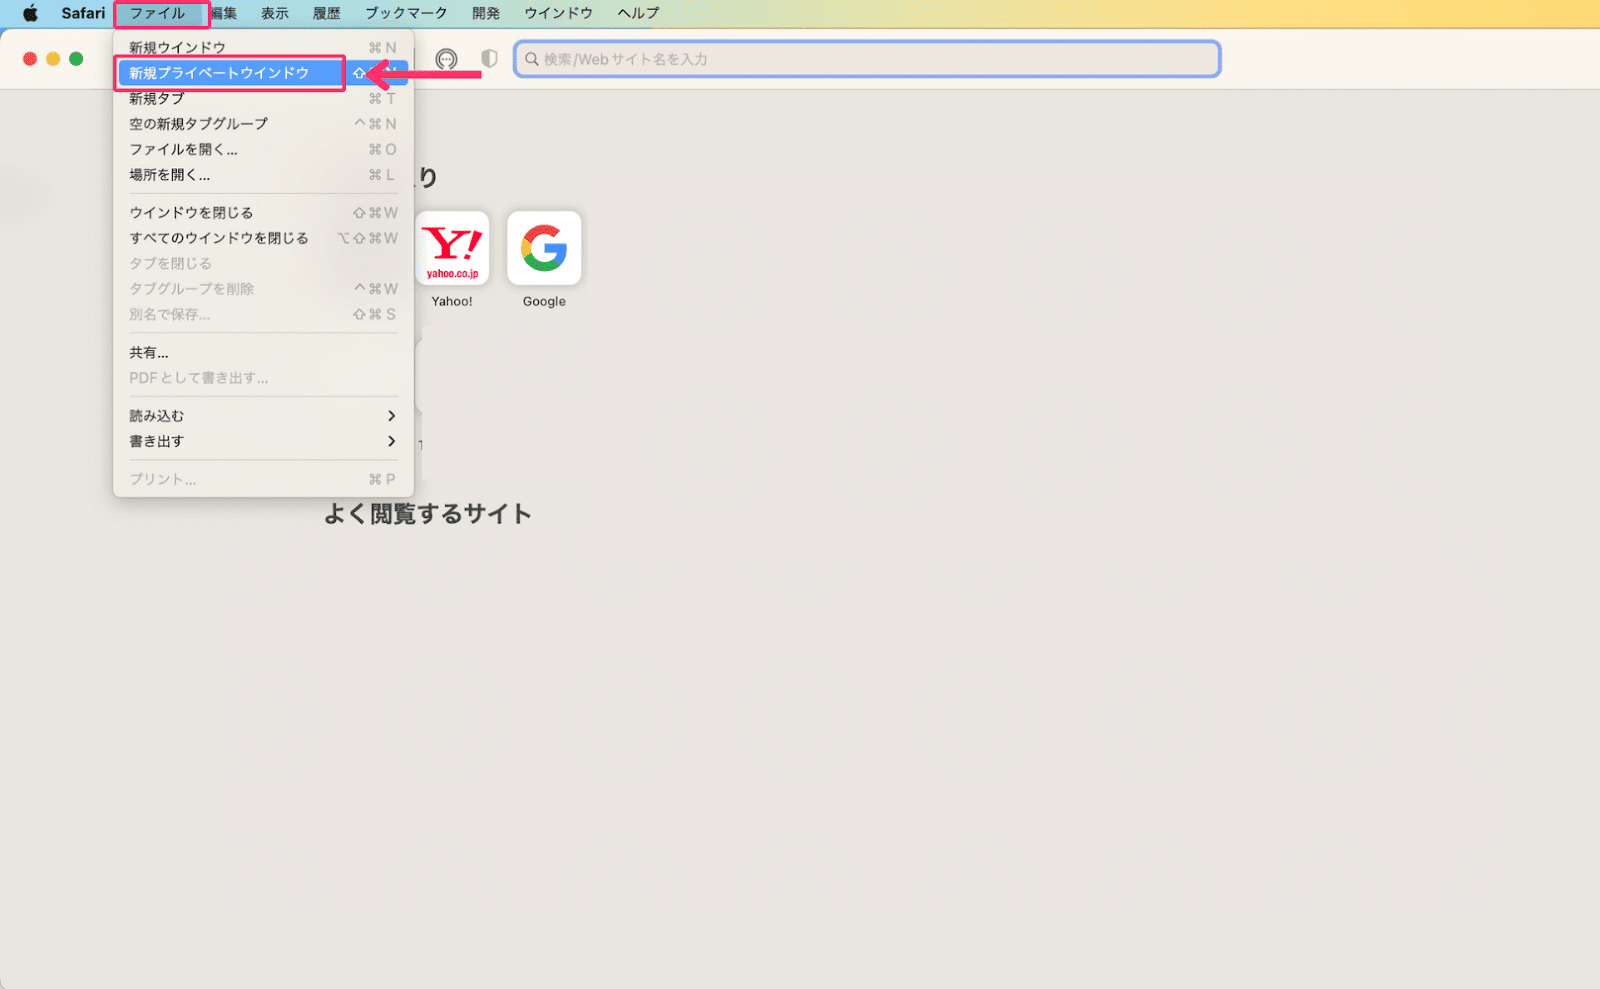Choose 場所を開く… entry
This screenshot has height=989, width=1600.
pyautogui.click(x=263, y=175)
